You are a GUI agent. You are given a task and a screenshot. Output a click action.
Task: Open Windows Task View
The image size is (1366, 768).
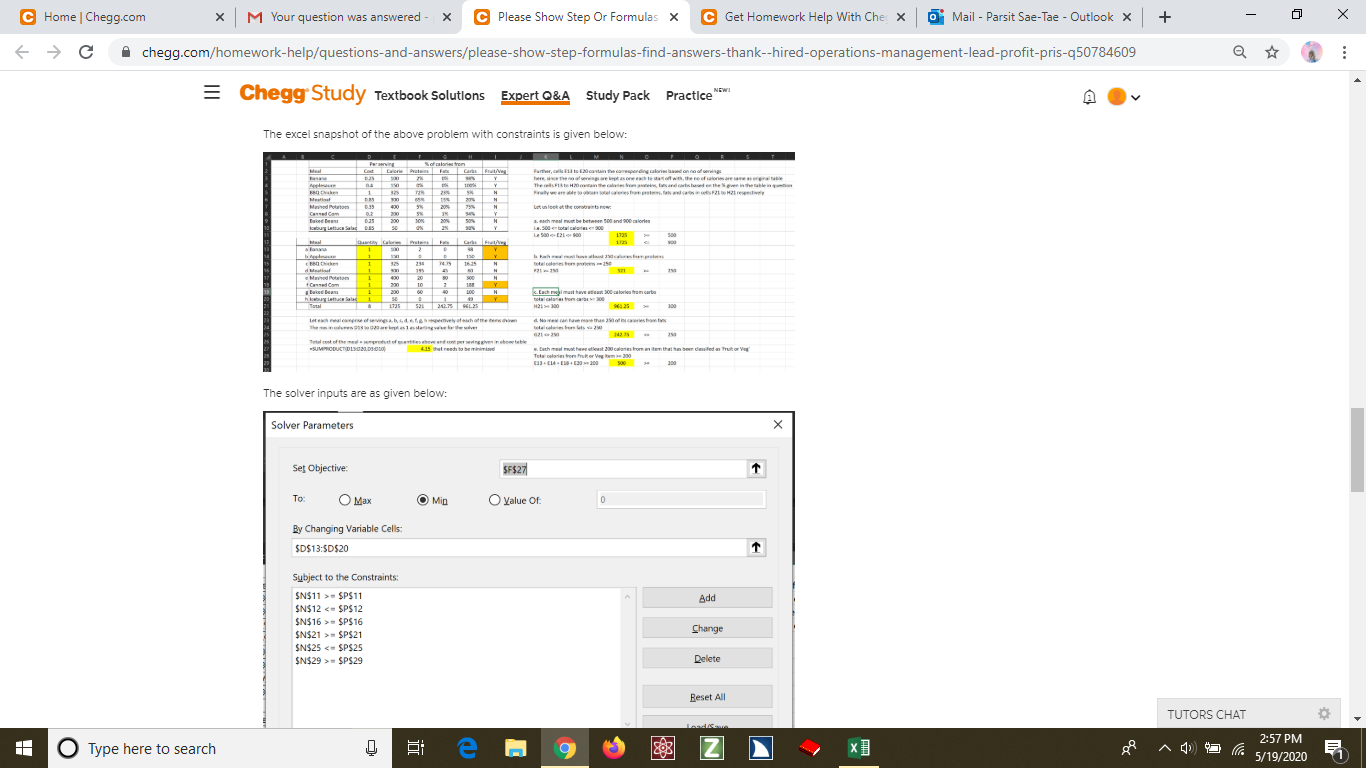(x=417, y=748)
